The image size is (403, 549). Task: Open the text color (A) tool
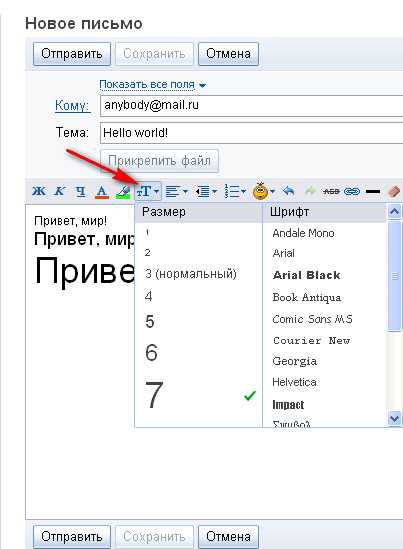(x=102, y=192)
